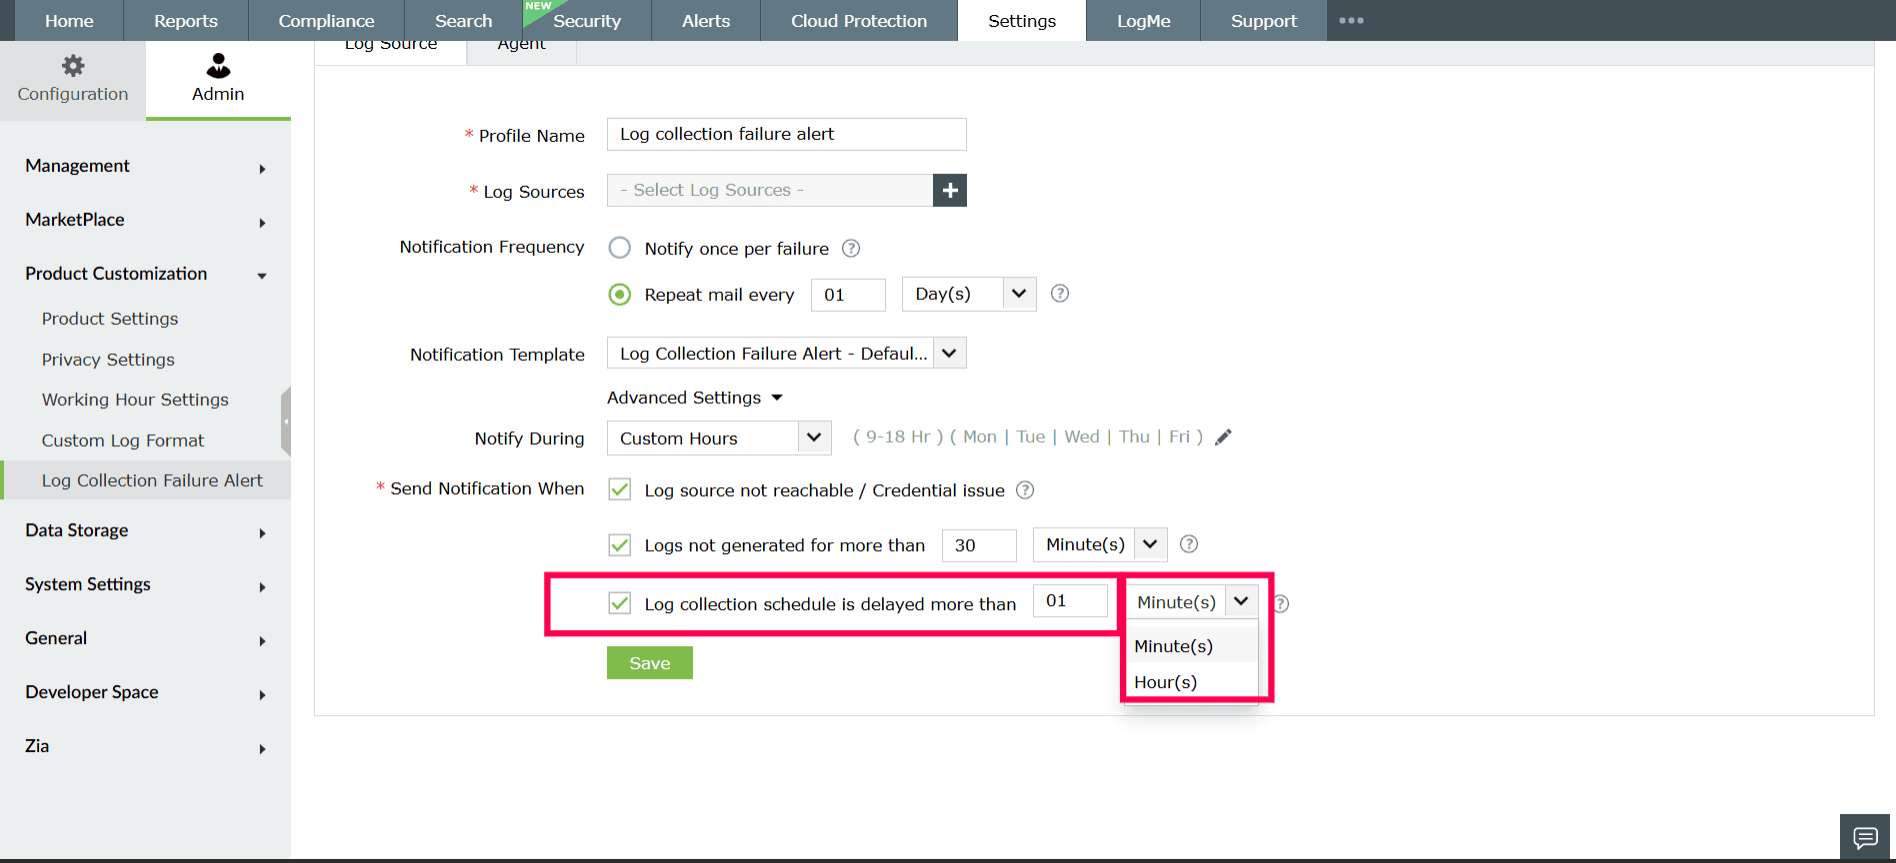The height and width of the screenshot is (863, 1896).
Task: Collapse the Advanced Settings section
Action: coord(695,397)
